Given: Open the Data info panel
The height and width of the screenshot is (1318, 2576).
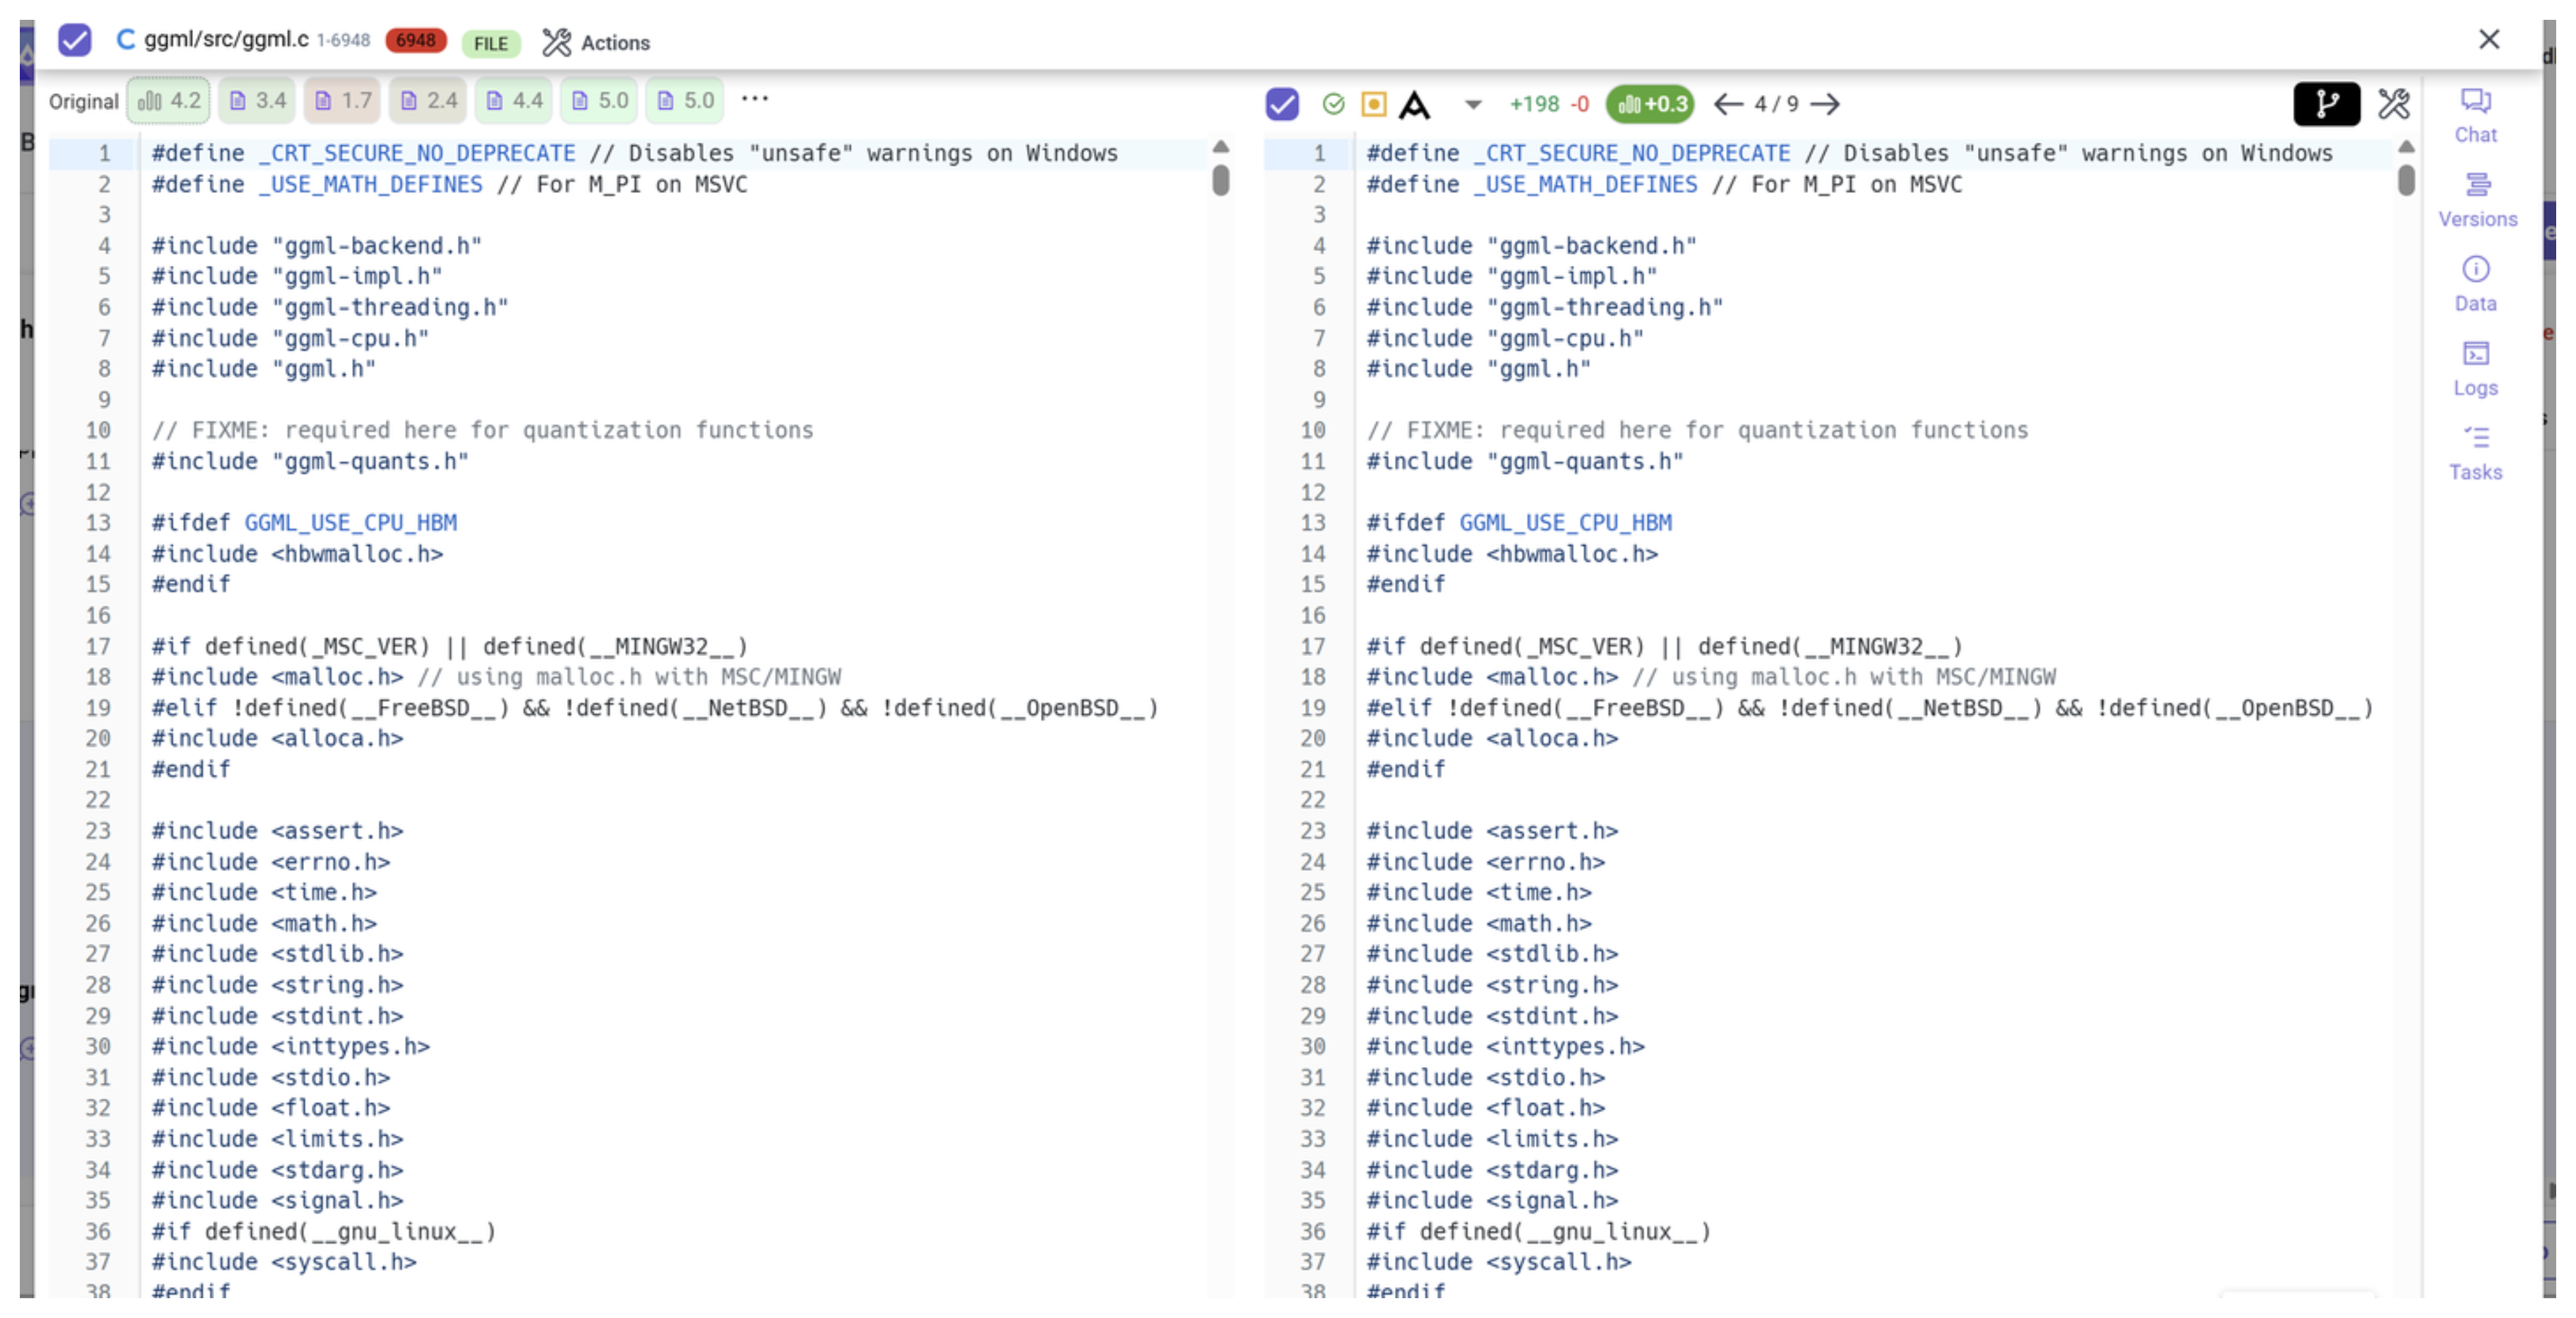Looking at the screenshot, I should point(2475,283).
